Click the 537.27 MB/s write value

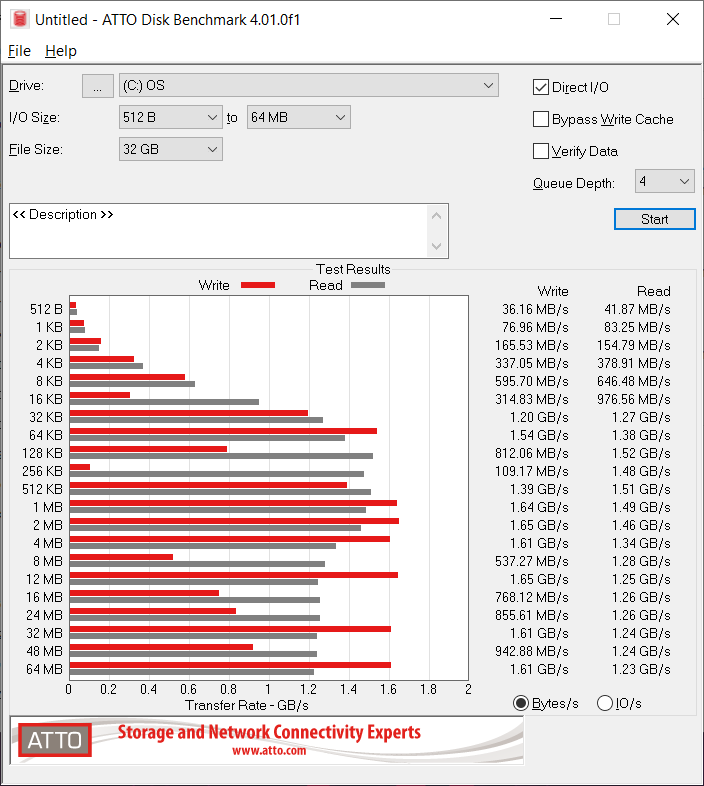point(532,561)
